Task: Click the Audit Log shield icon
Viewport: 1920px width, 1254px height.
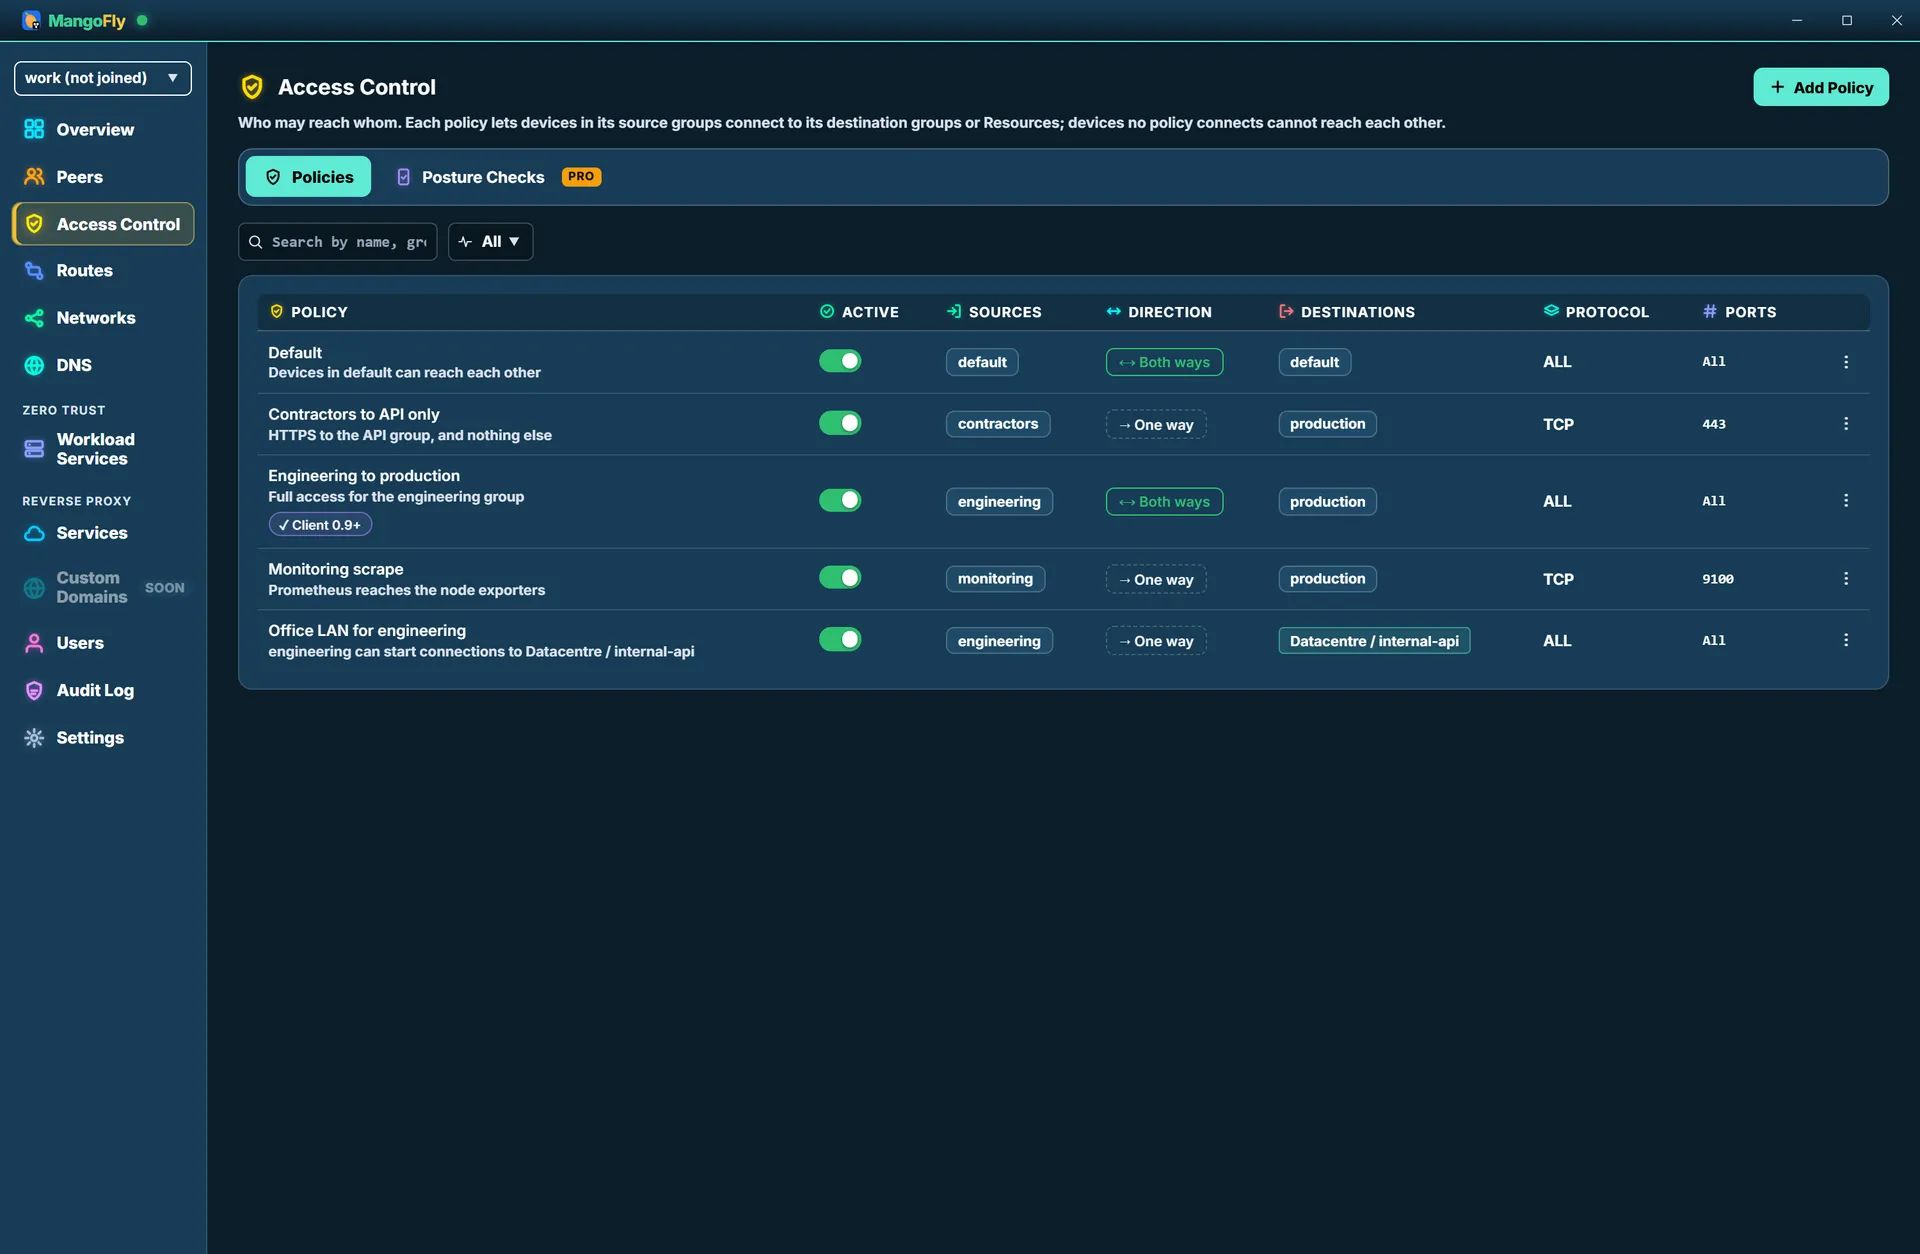Action: pyautogui.click(x=34, y=690)
